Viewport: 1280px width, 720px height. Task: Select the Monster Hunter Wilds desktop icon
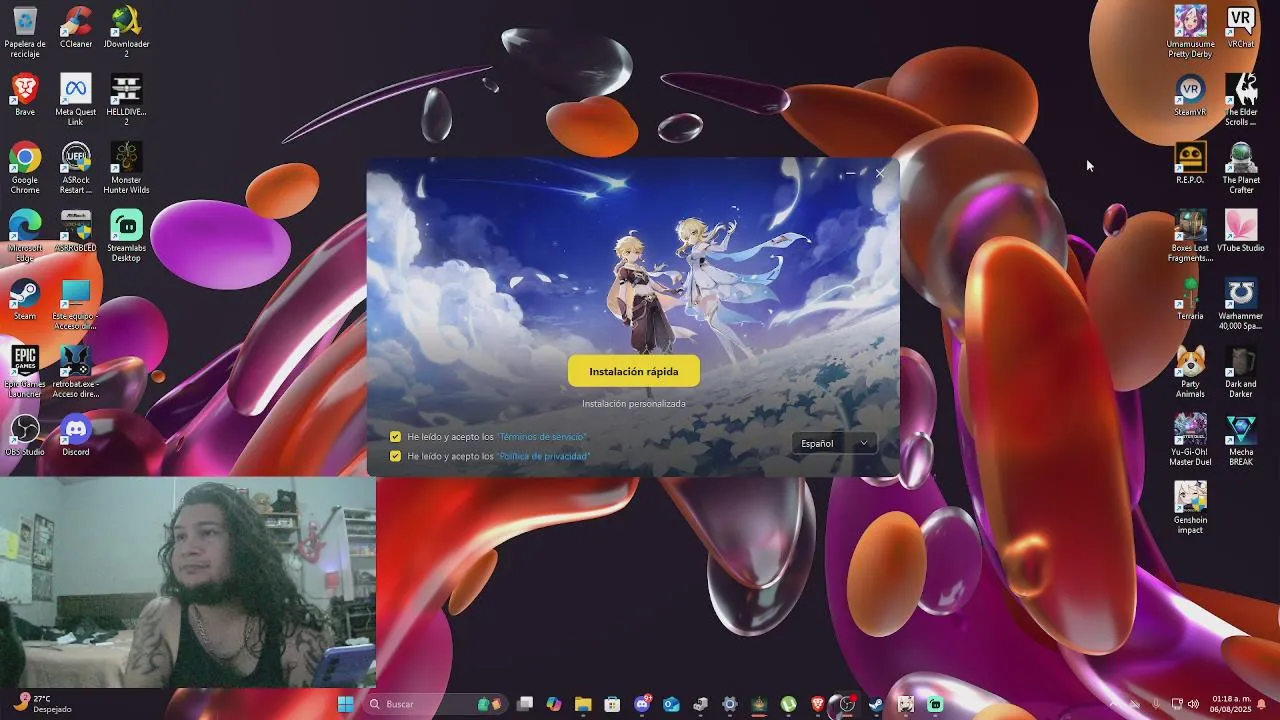pos(126,168)
